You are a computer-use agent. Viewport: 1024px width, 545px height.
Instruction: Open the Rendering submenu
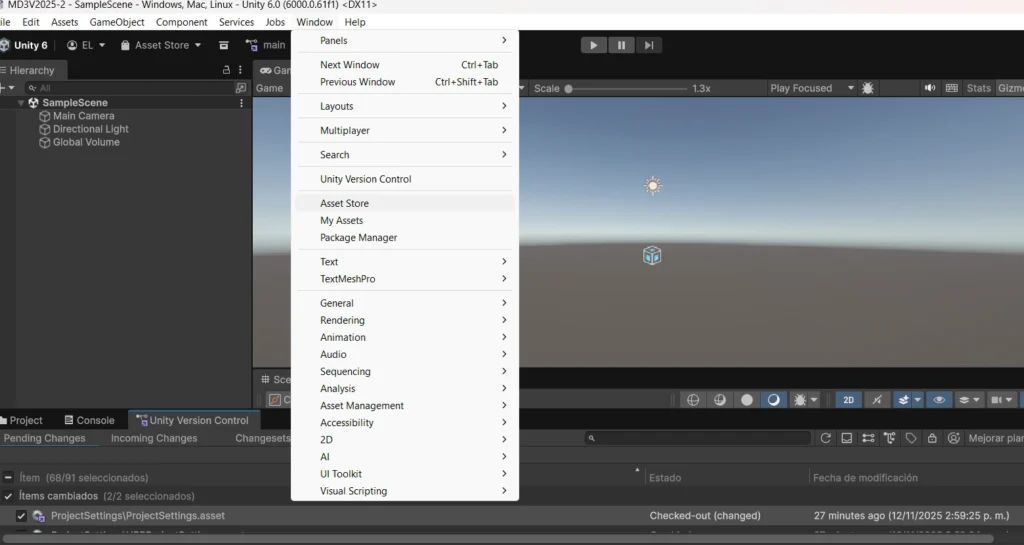pyautogui.click(x=405, y=320)
